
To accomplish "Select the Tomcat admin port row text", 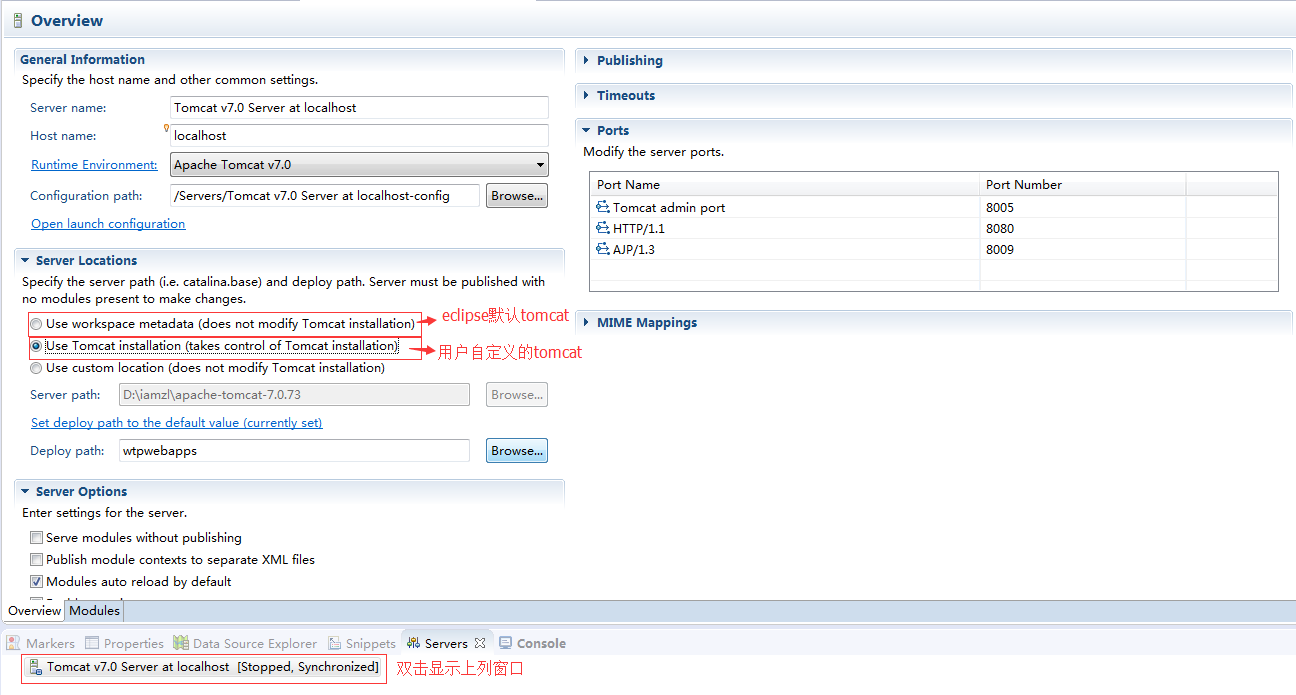I will tap(669, 208).
